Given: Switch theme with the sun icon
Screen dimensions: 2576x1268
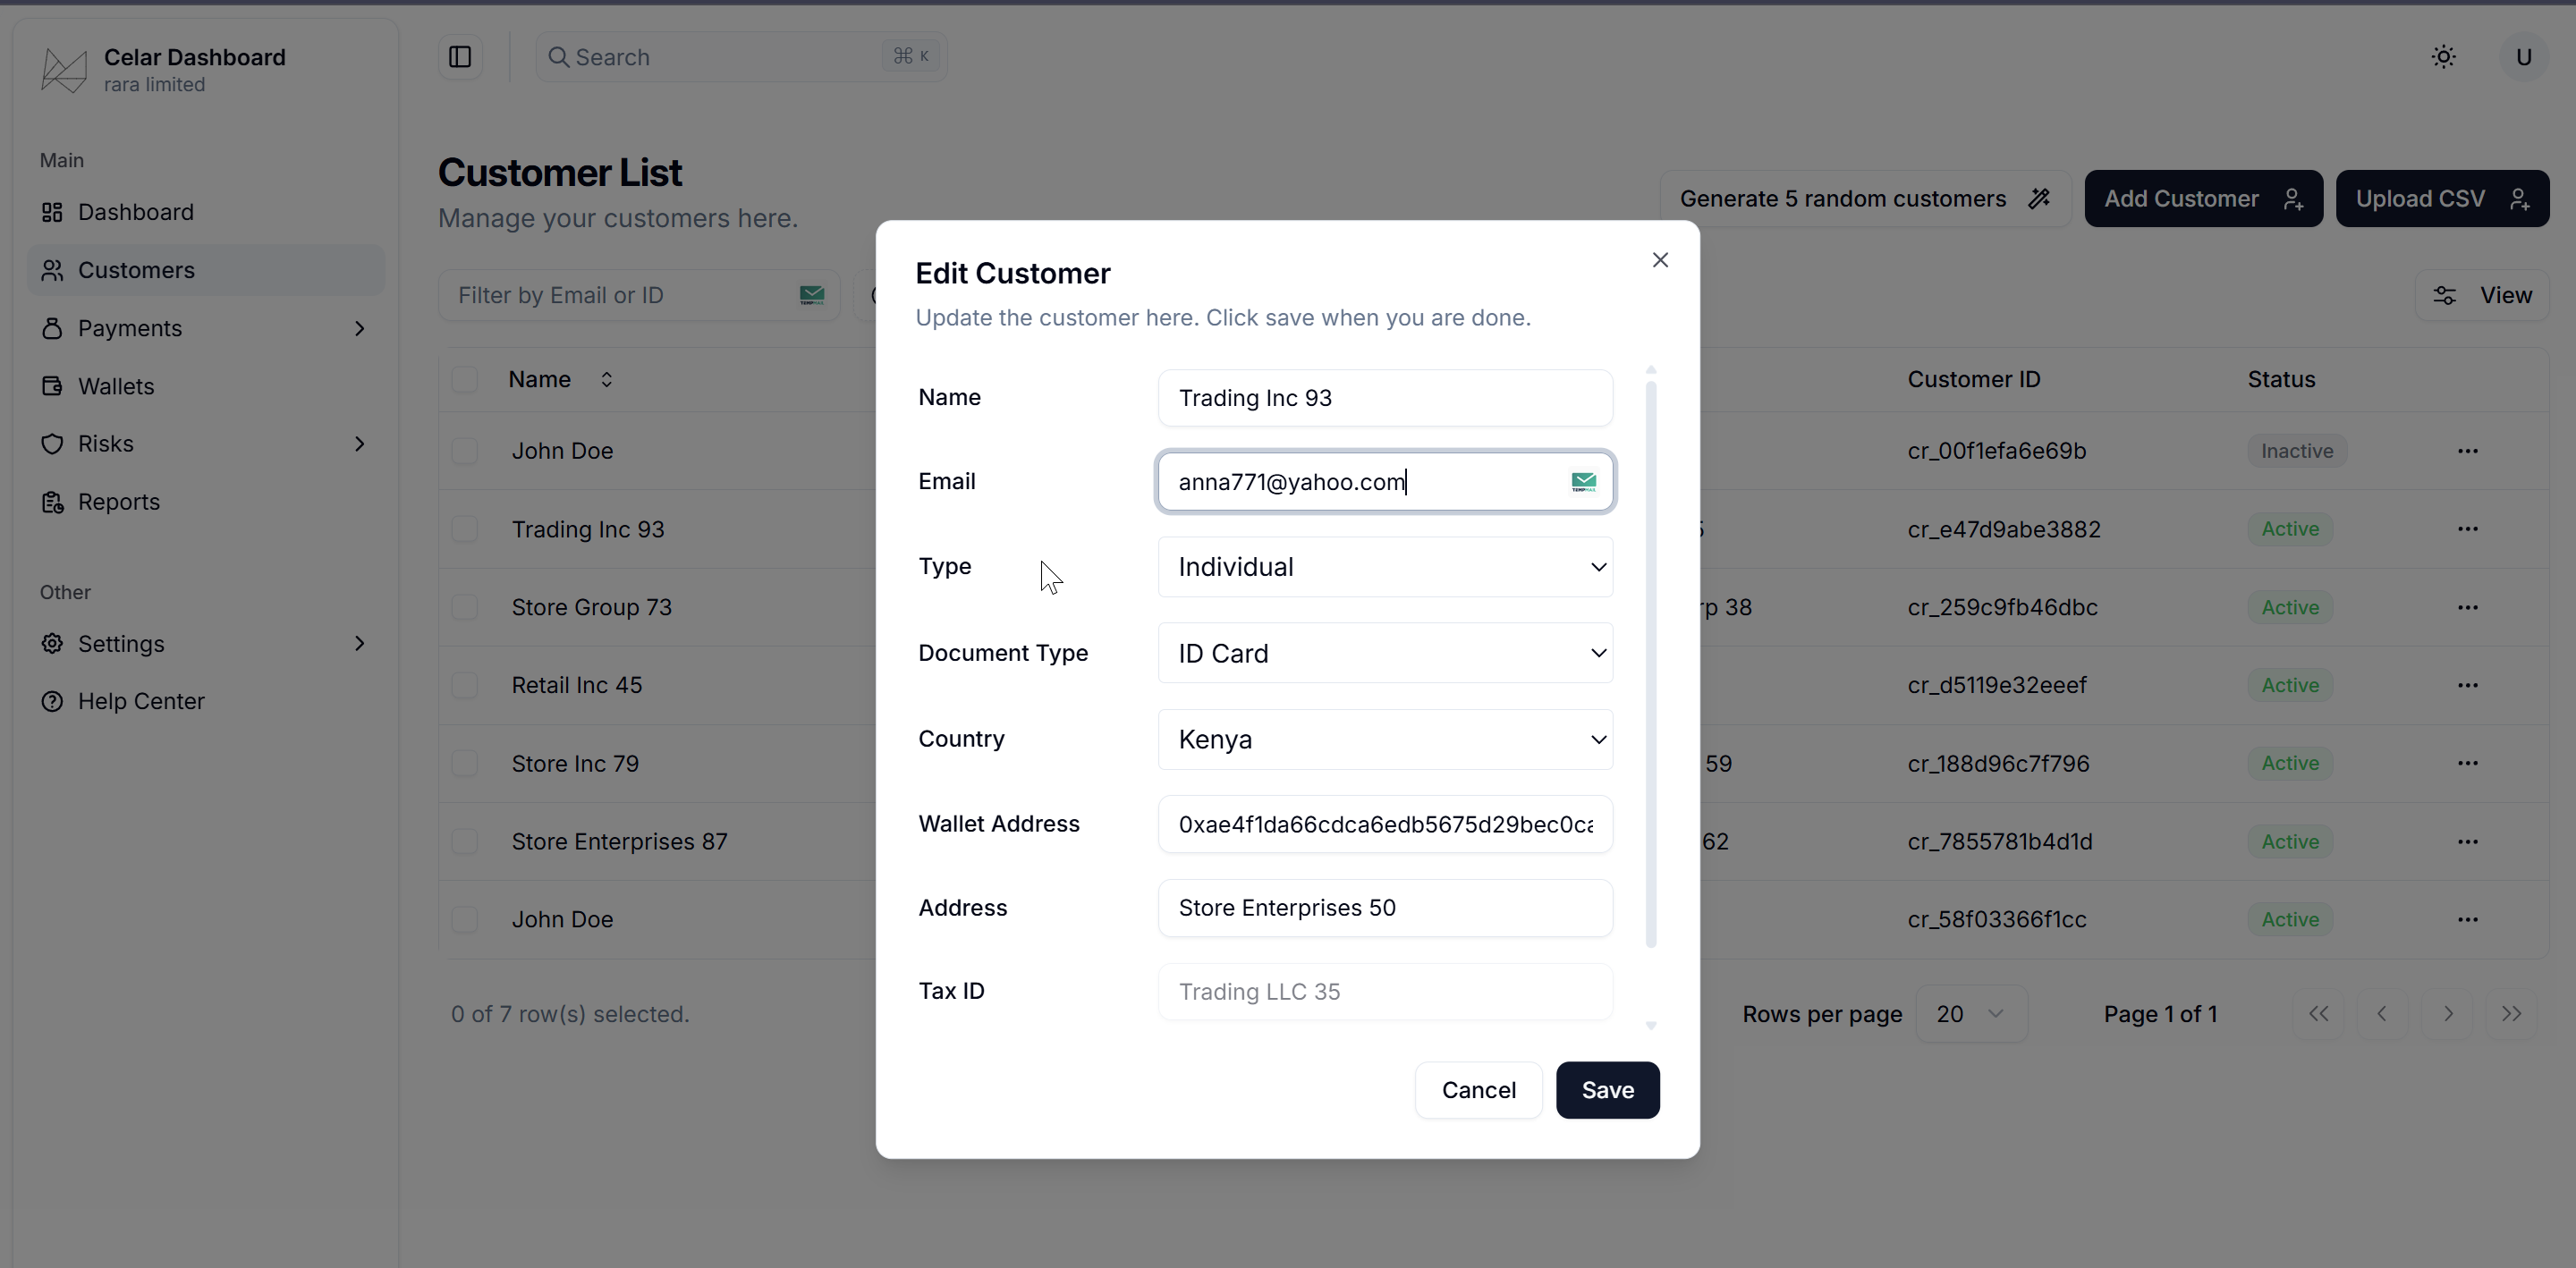Looking at the screenshot, I should pyautogui.click(x=2443, y=57).
